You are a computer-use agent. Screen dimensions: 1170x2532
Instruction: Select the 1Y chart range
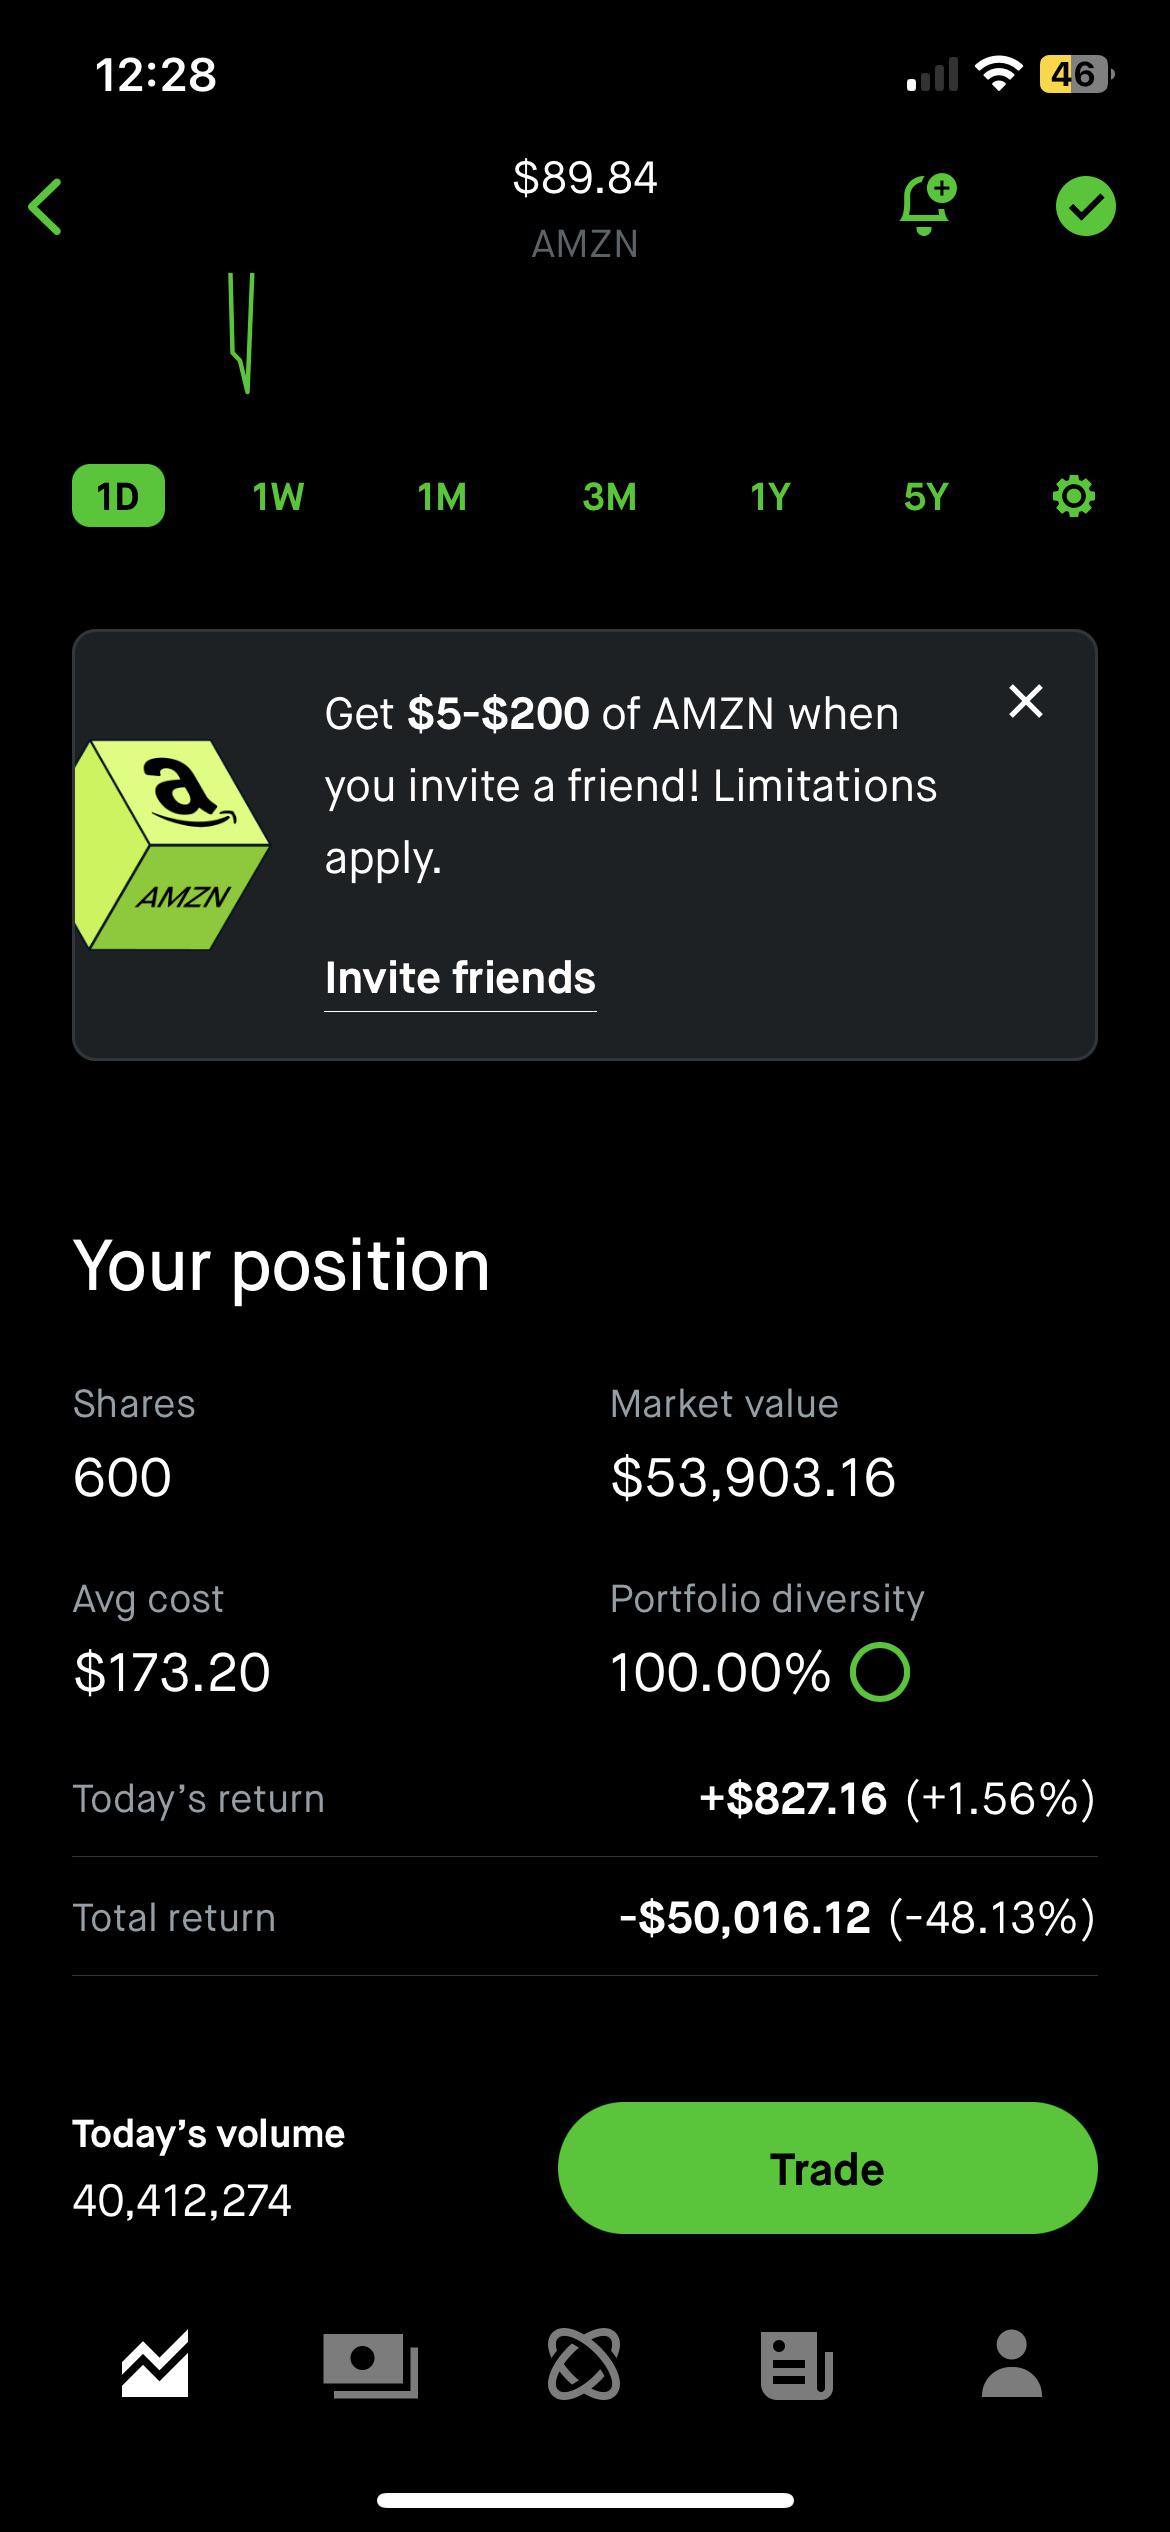click(770, 497)
